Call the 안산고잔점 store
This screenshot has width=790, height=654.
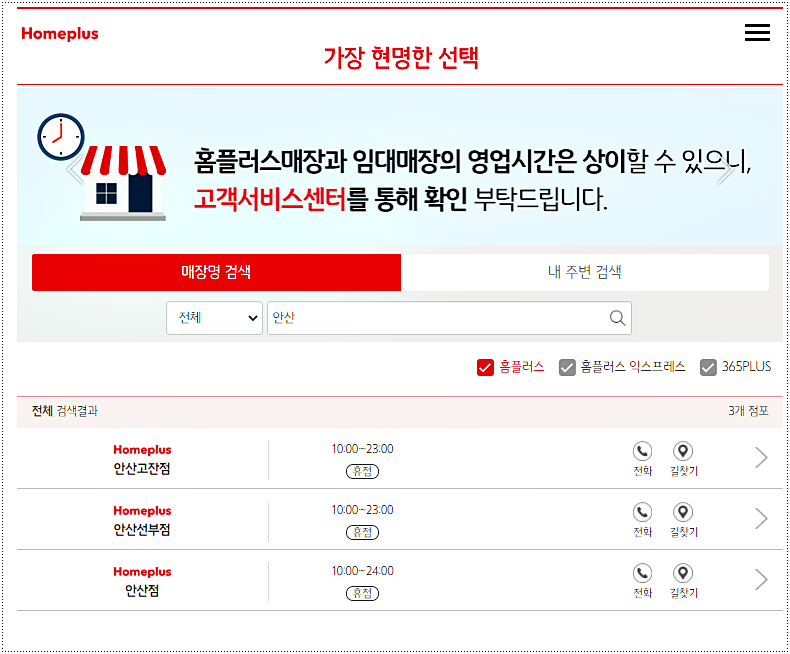[642, 459]
